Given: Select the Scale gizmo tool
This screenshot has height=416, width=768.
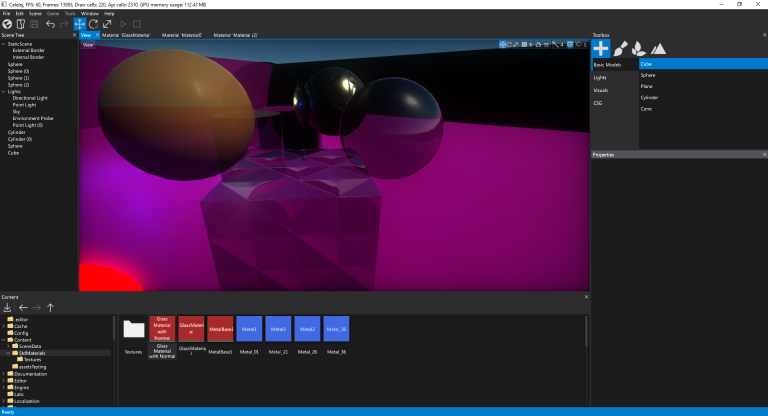Looking at the screenshot, I should [107, 23].
